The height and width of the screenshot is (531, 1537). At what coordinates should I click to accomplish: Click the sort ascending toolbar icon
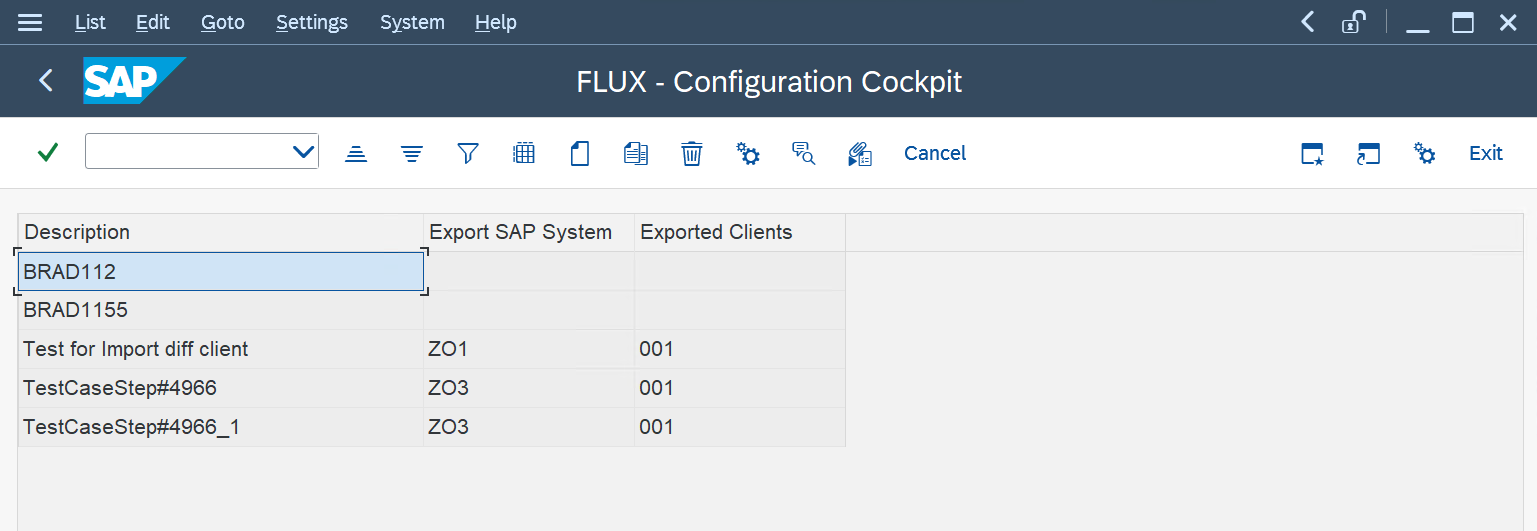click(356, 153)
